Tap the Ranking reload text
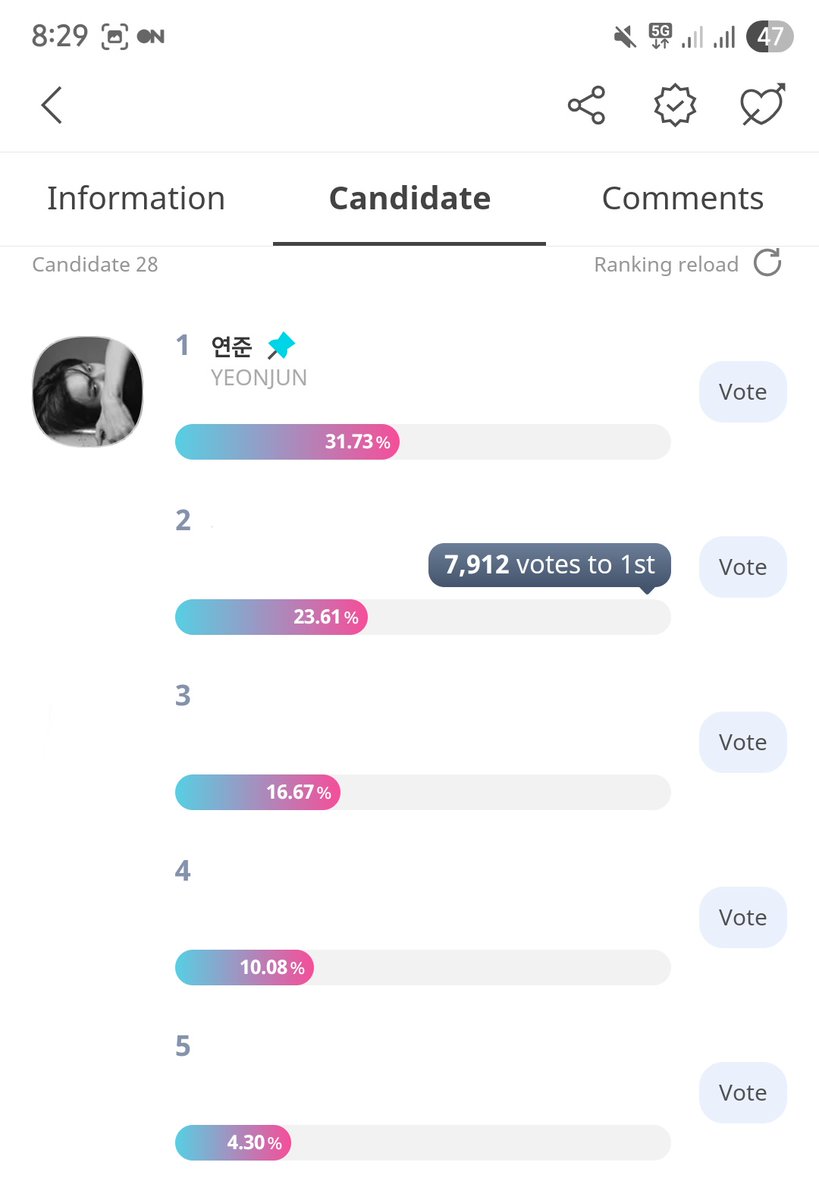This screenshot has height=1200, width=819. pyautogui.click(x=666, y=265)
